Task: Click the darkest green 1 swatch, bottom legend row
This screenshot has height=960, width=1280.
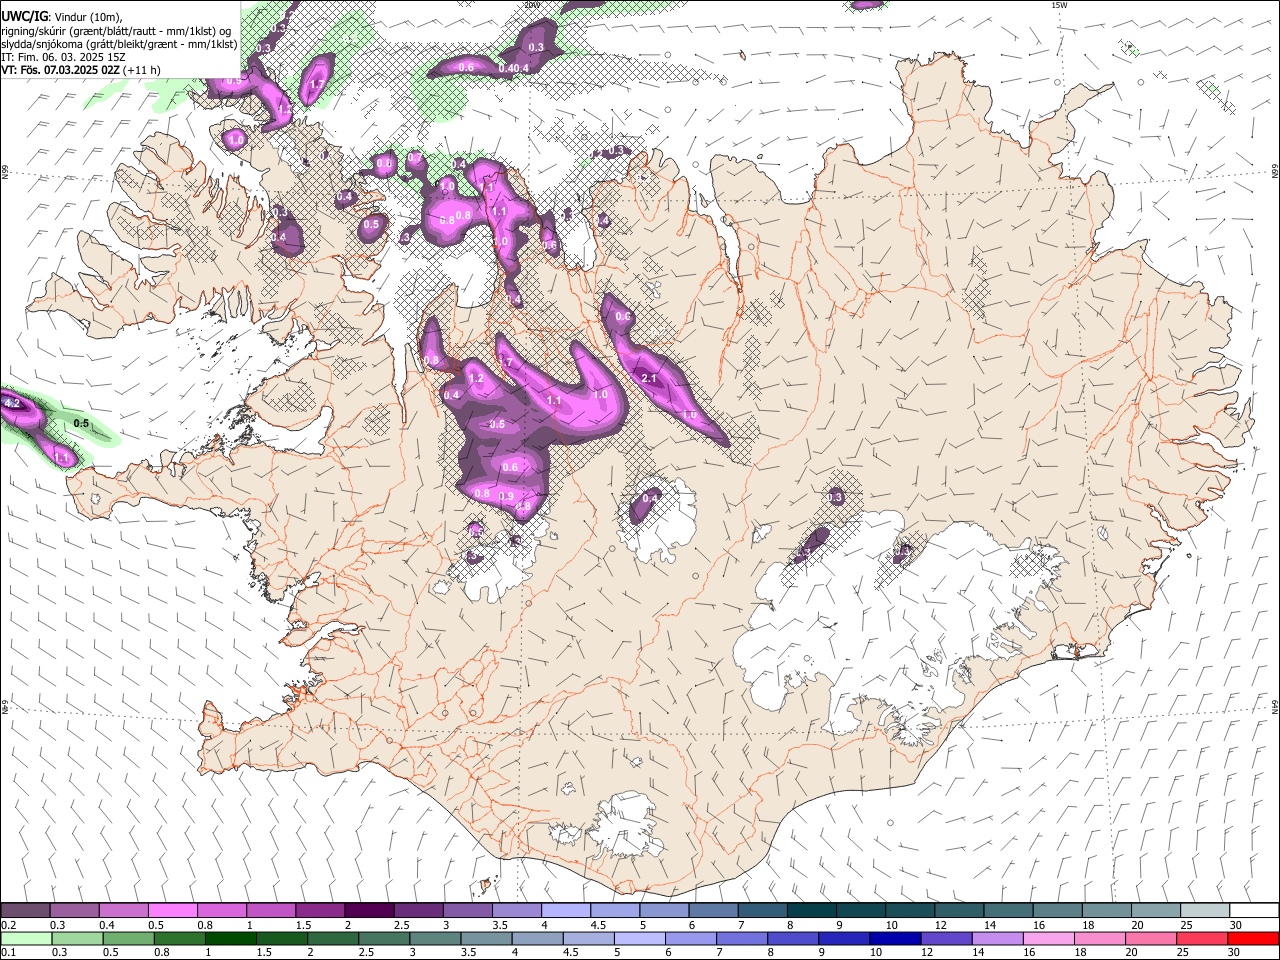Action: [230, 938]
